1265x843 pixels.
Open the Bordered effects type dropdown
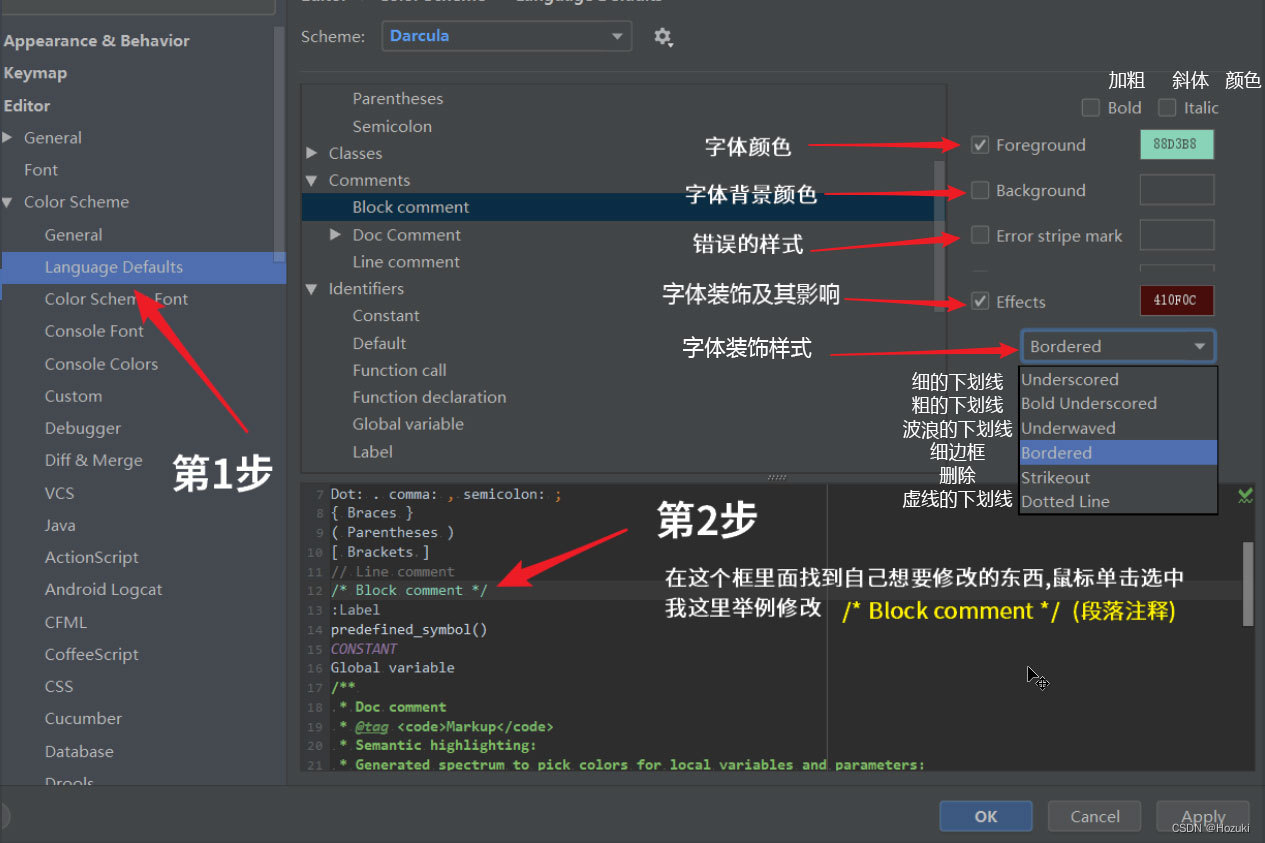(x=1118, y=346)
